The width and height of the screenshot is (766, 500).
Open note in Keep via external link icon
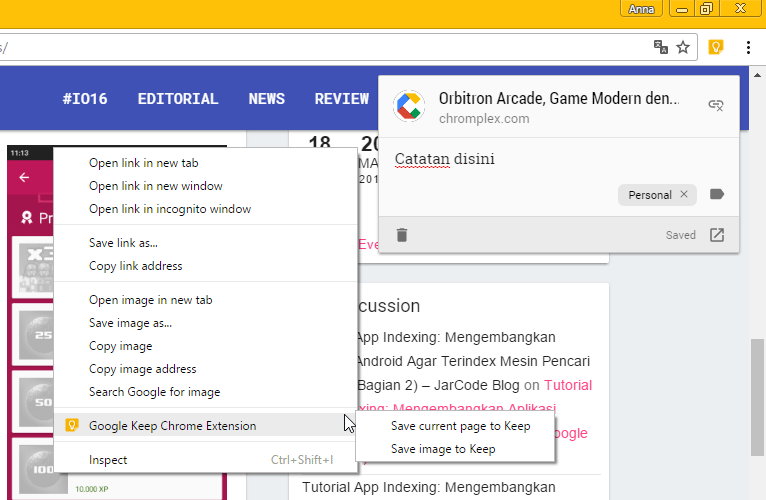717,235
